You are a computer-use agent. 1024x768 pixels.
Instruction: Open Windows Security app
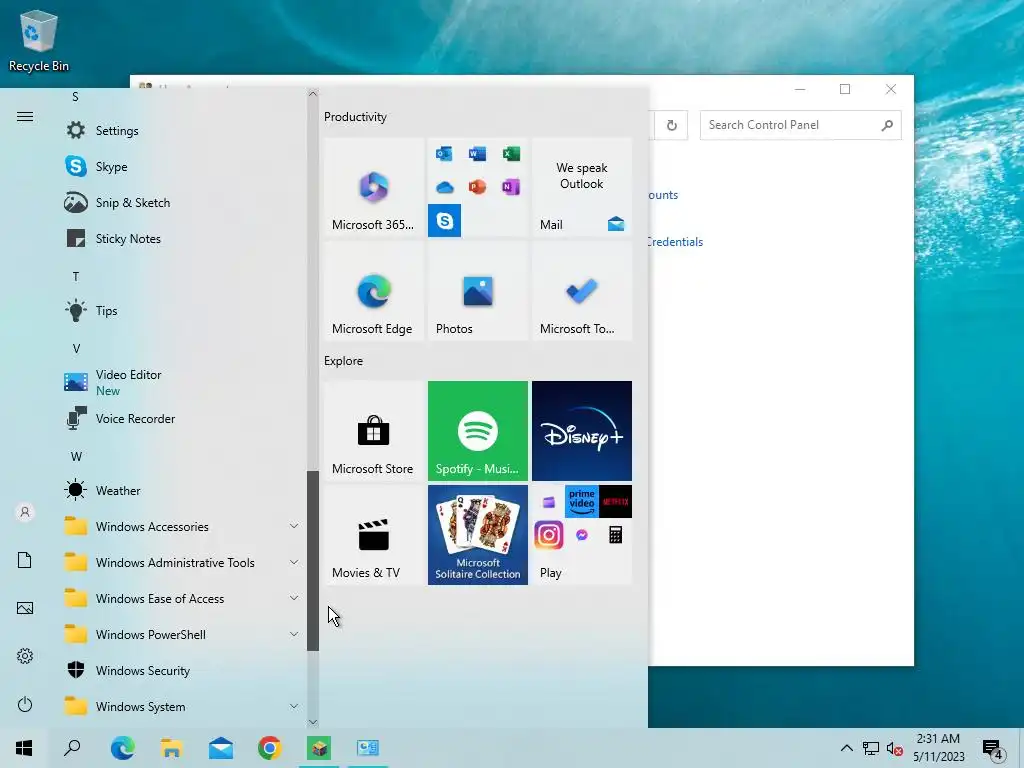tap(182, 671)
